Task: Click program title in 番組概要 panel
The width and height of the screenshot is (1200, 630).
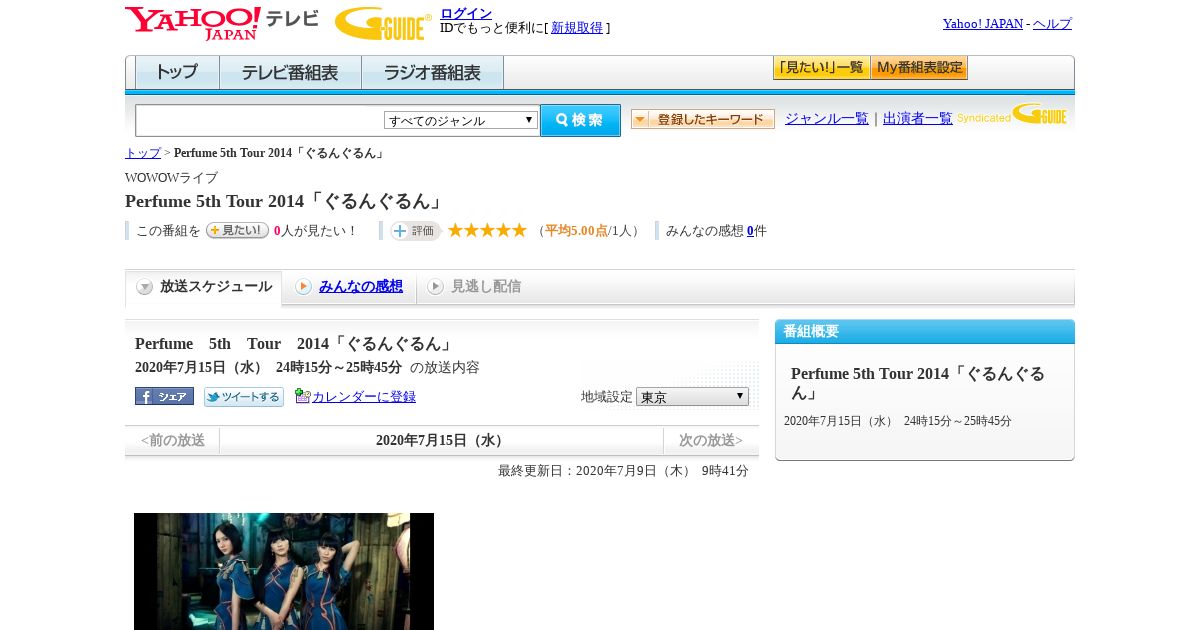Action: 918,383
